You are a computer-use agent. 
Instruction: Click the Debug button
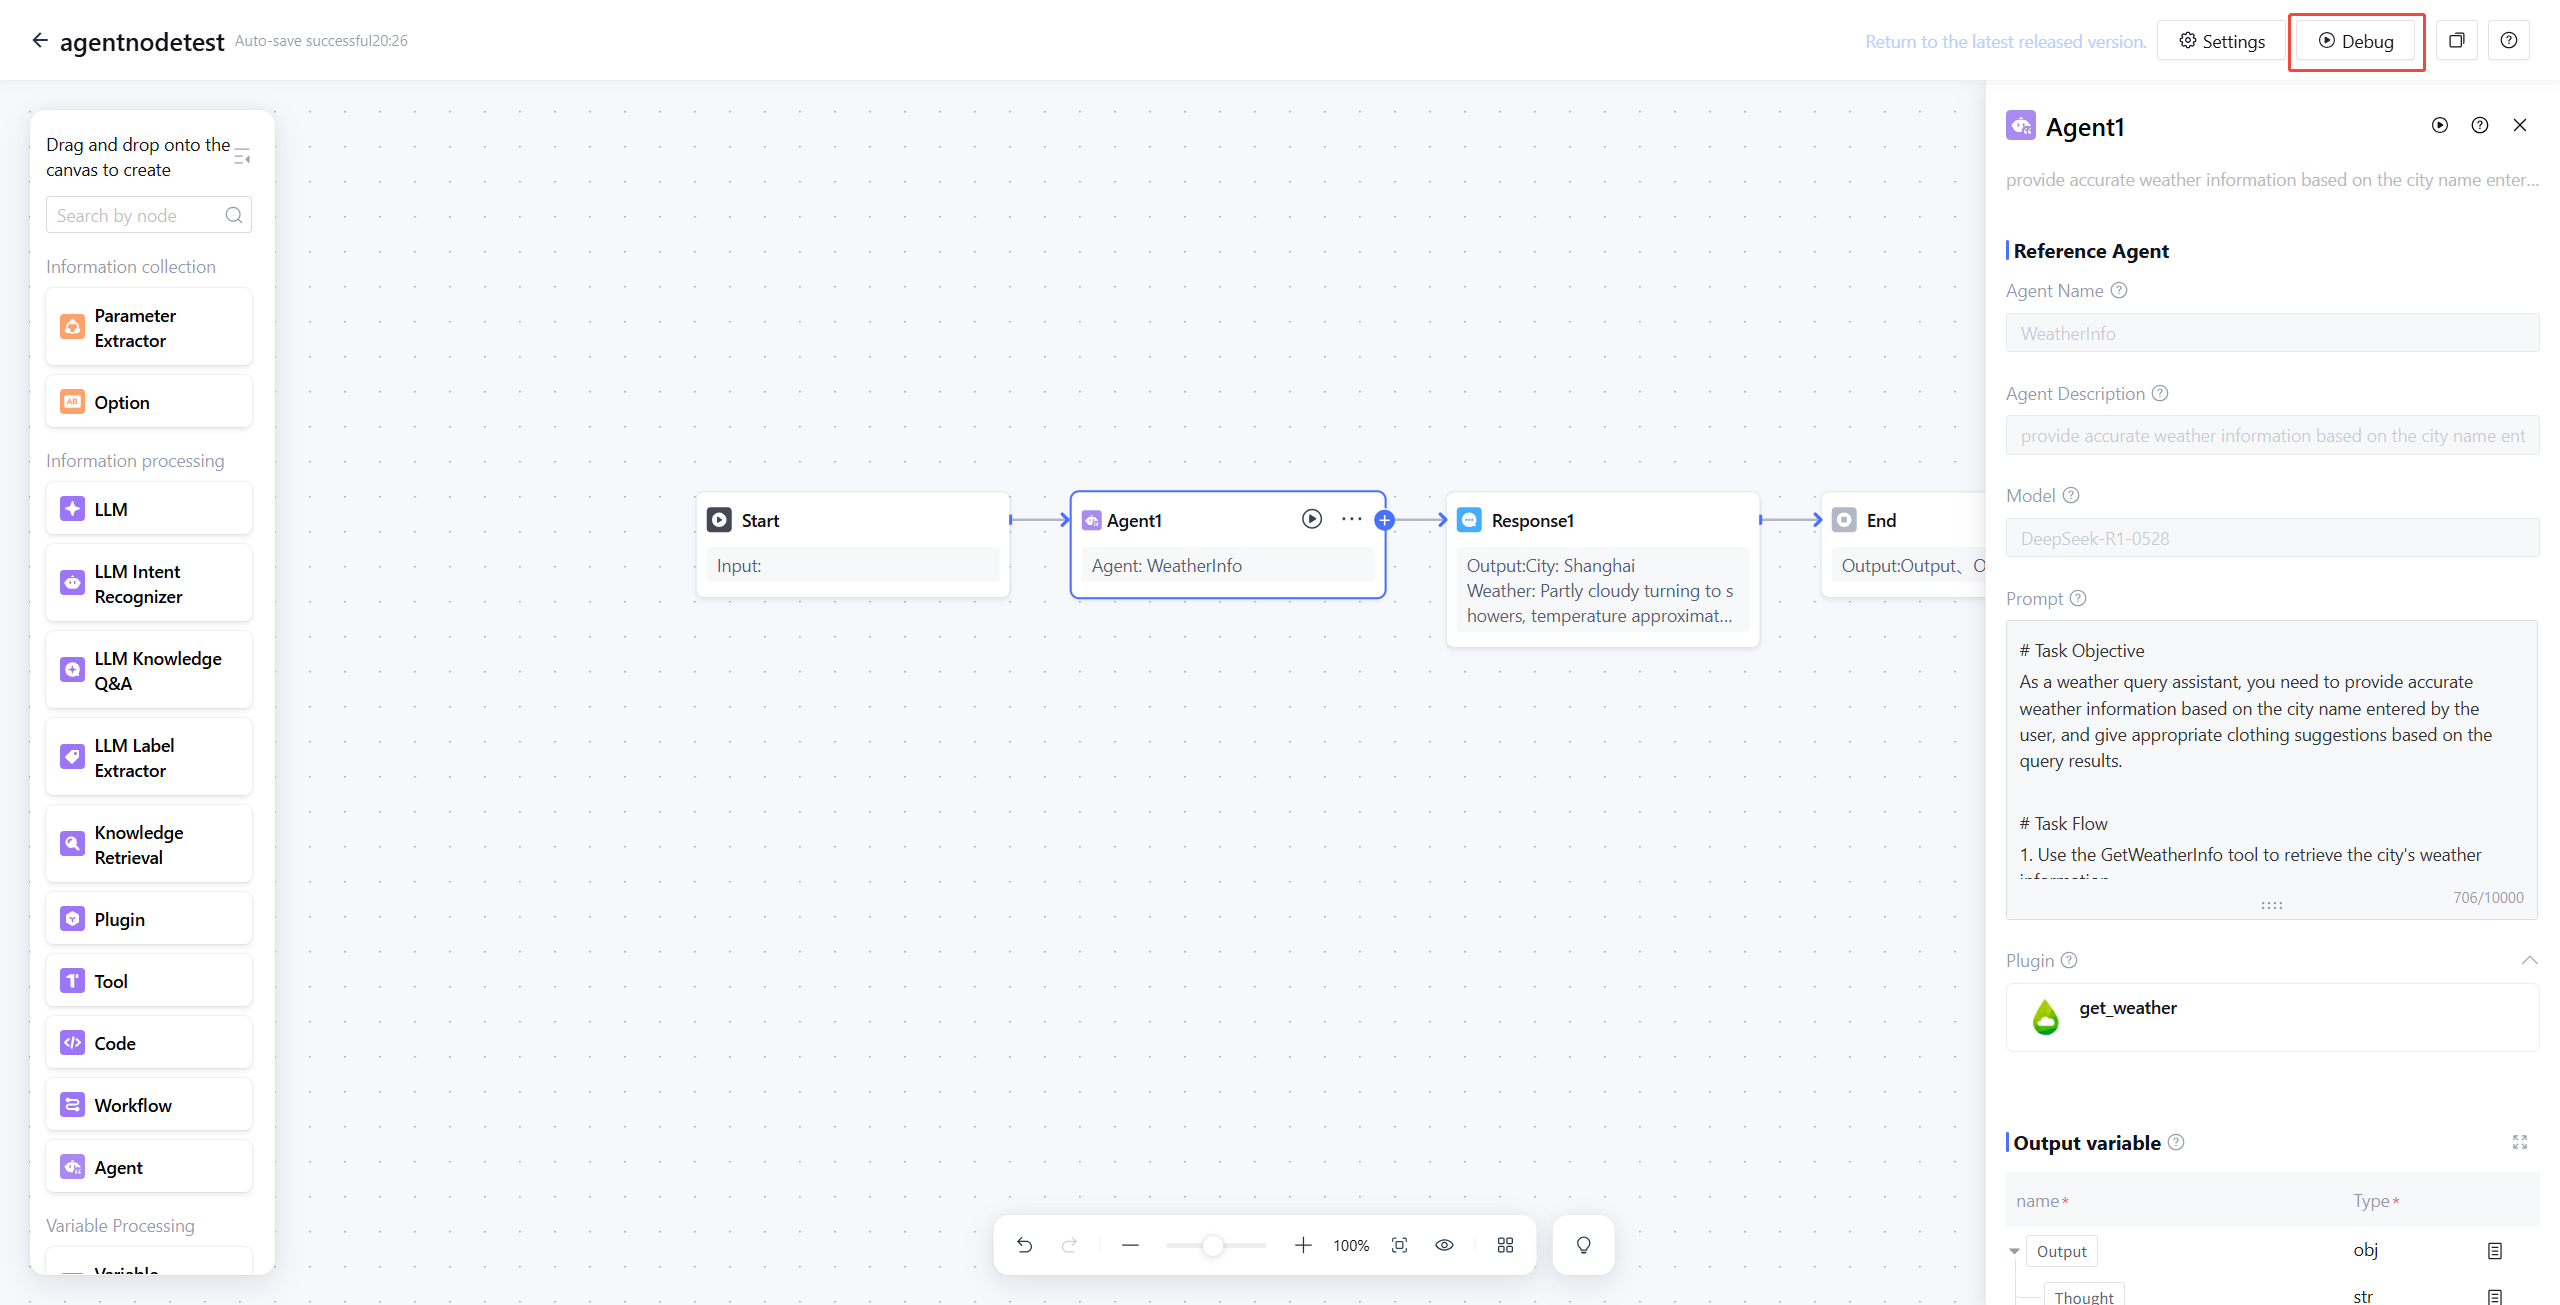pyautogui.click(x=2356, y=41)
